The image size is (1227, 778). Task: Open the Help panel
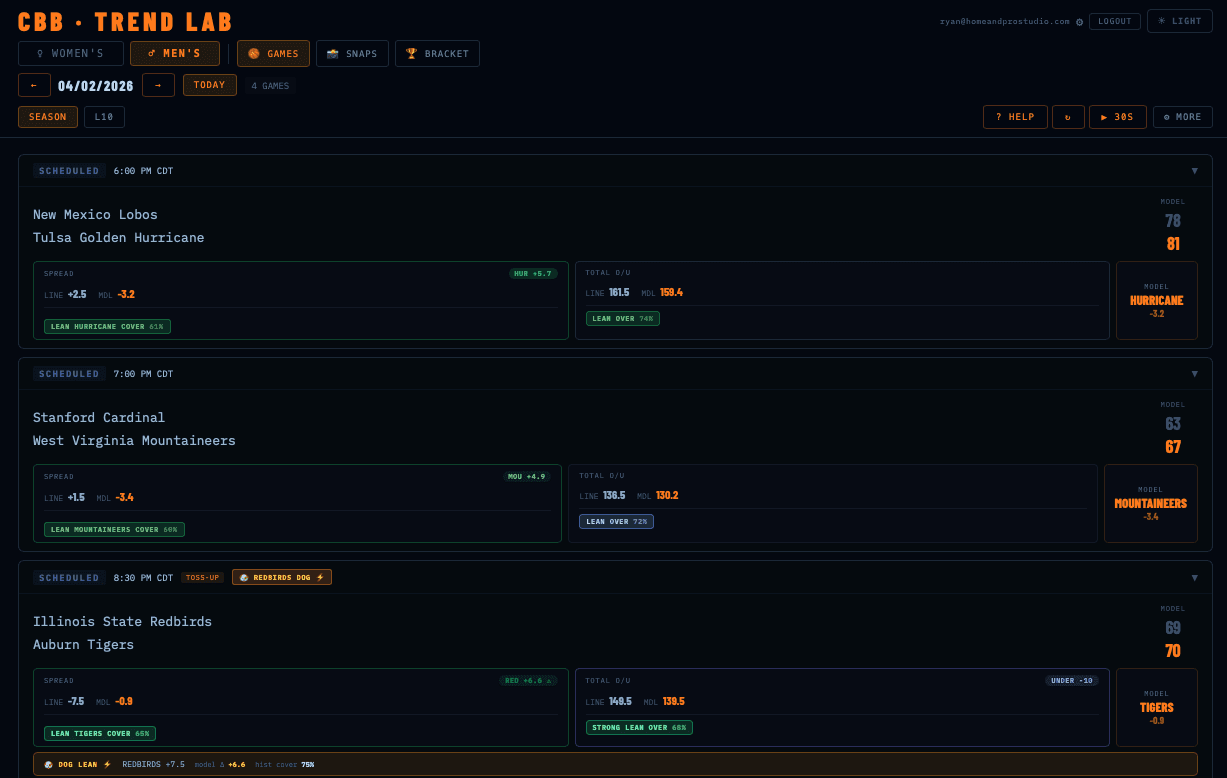pyautogui.click(x=1015, y=117)
